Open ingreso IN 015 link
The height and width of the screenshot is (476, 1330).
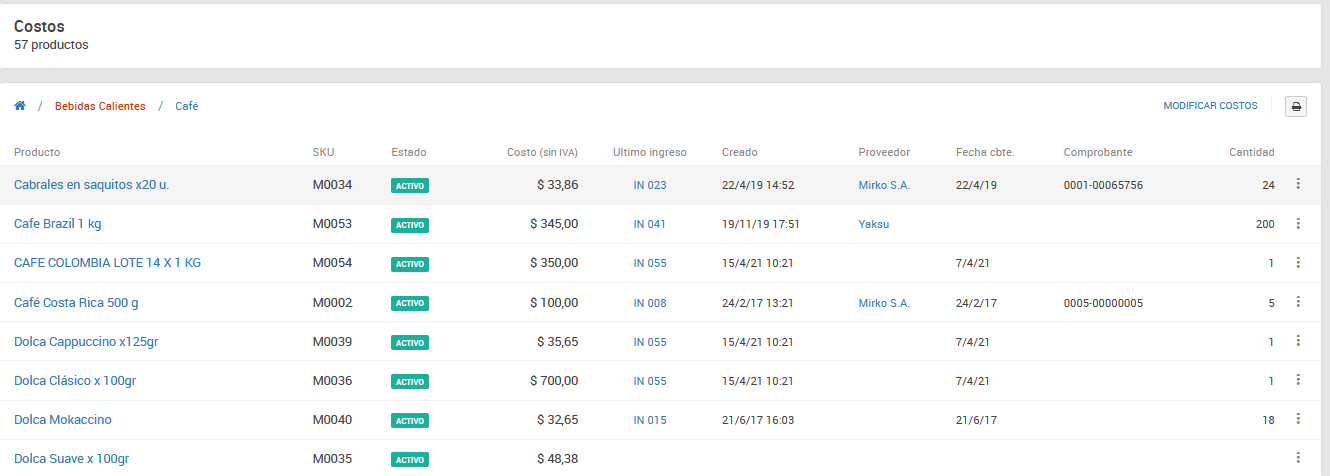point(650,420)
